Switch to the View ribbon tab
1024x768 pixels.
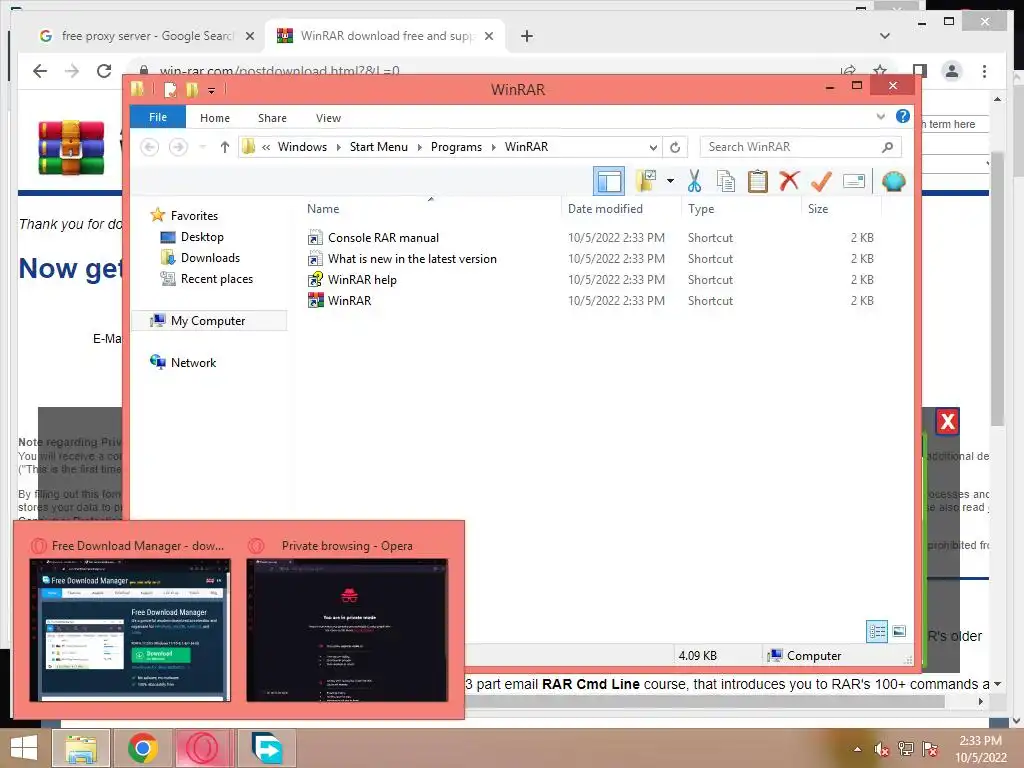point(328,118)
